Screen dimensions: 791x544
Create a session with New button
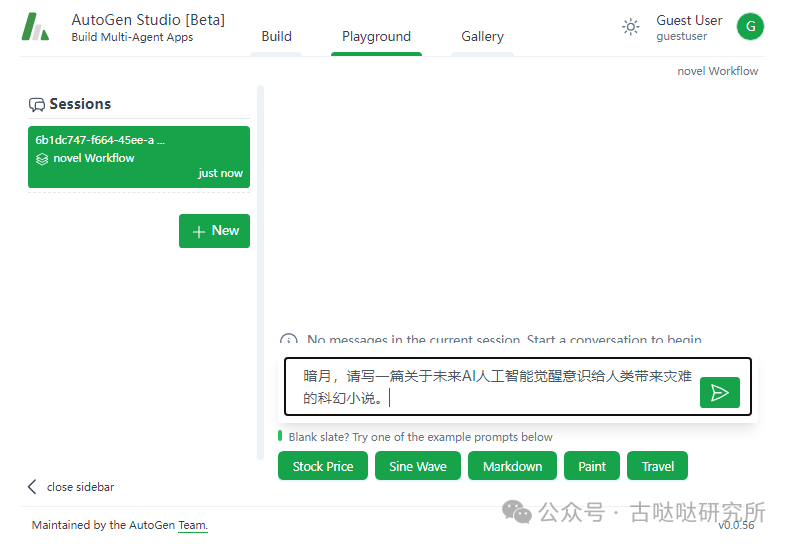pyautogui.click(x=214, y=231)
